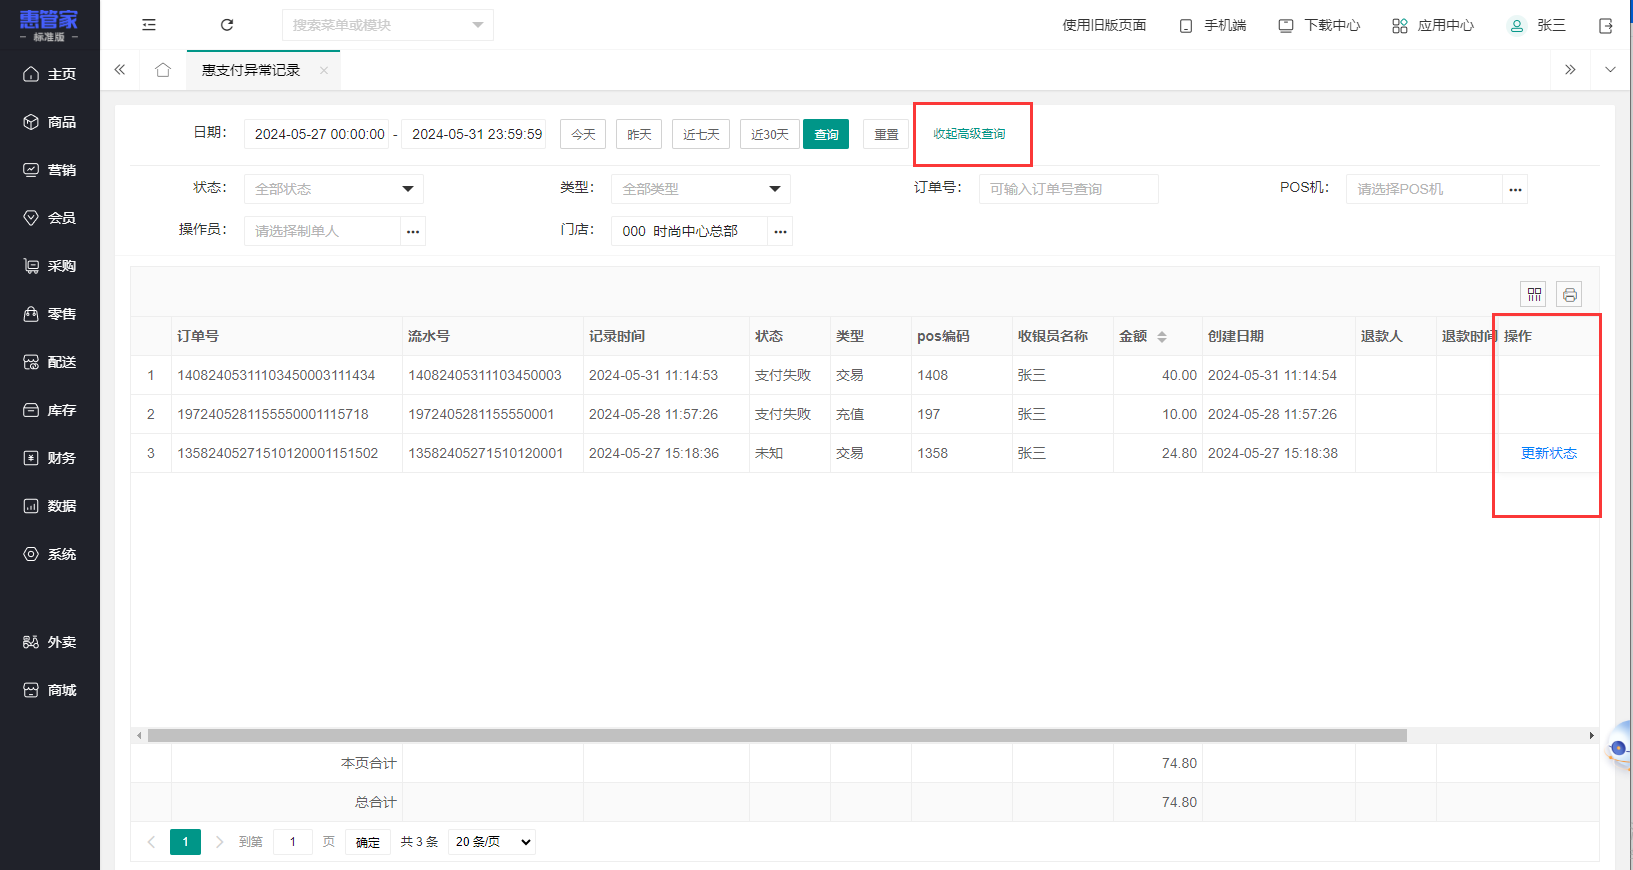The width and height of the screenshot is (1633, 870).
Task: Click scrollbar left arrow
Action: 139,735
